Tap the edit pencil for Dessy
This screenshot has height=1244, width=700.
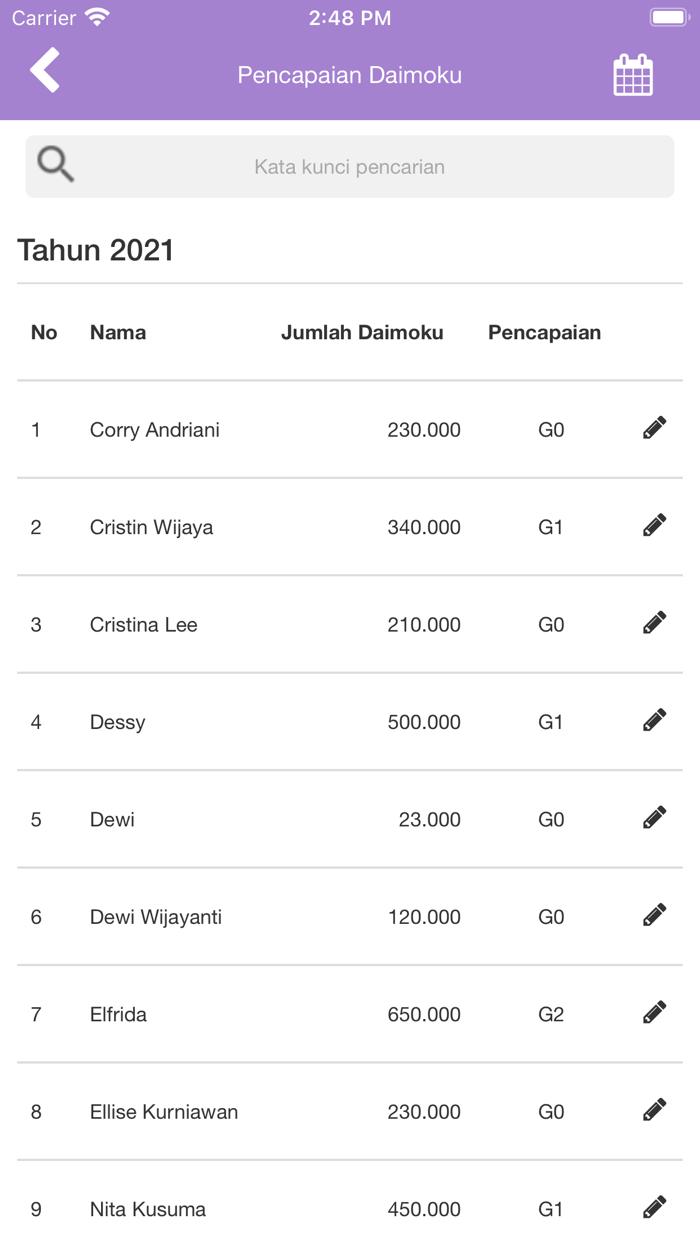(x=654, y=721)
